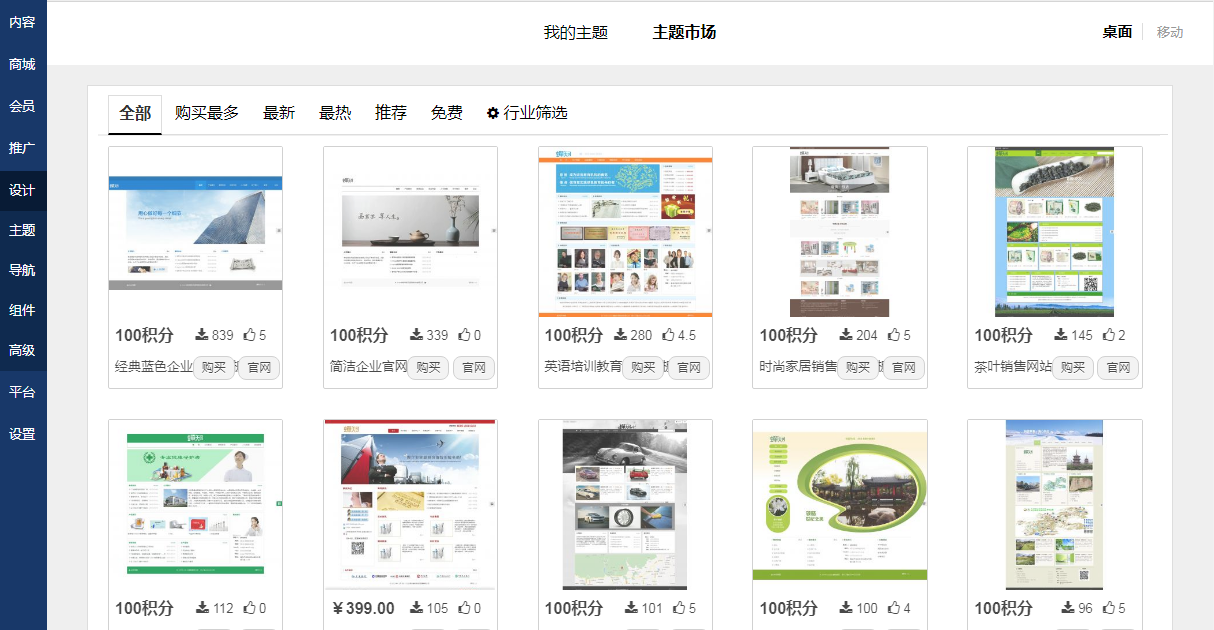Viewport: 1214px width, 630px height.
Task: Select 设计 in the sidebar
Action: click(23, 190)
